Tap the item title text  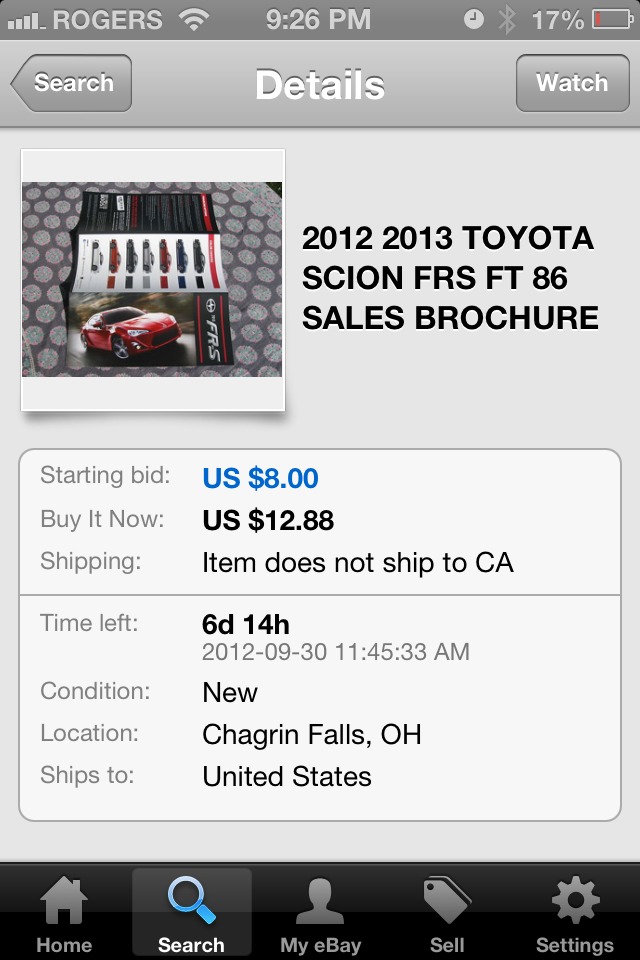point(450,278)
